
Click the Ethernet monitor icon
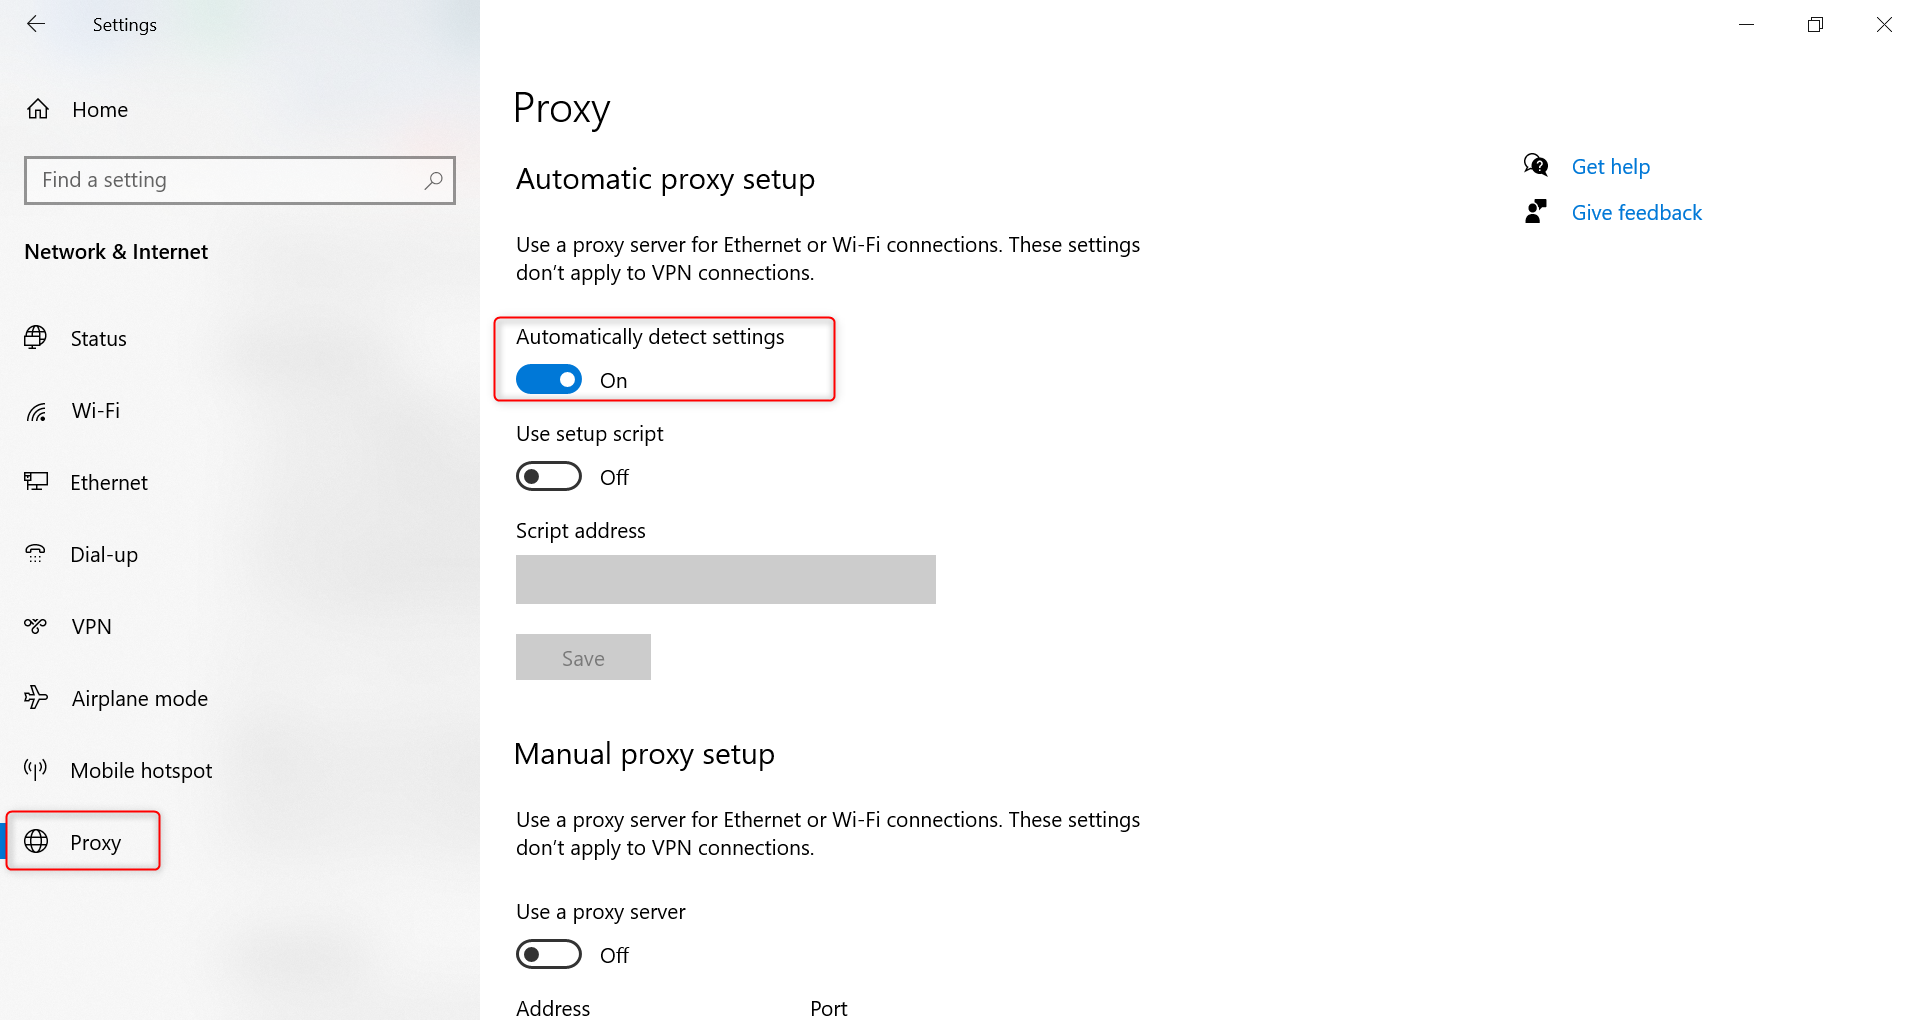[36, 482]
